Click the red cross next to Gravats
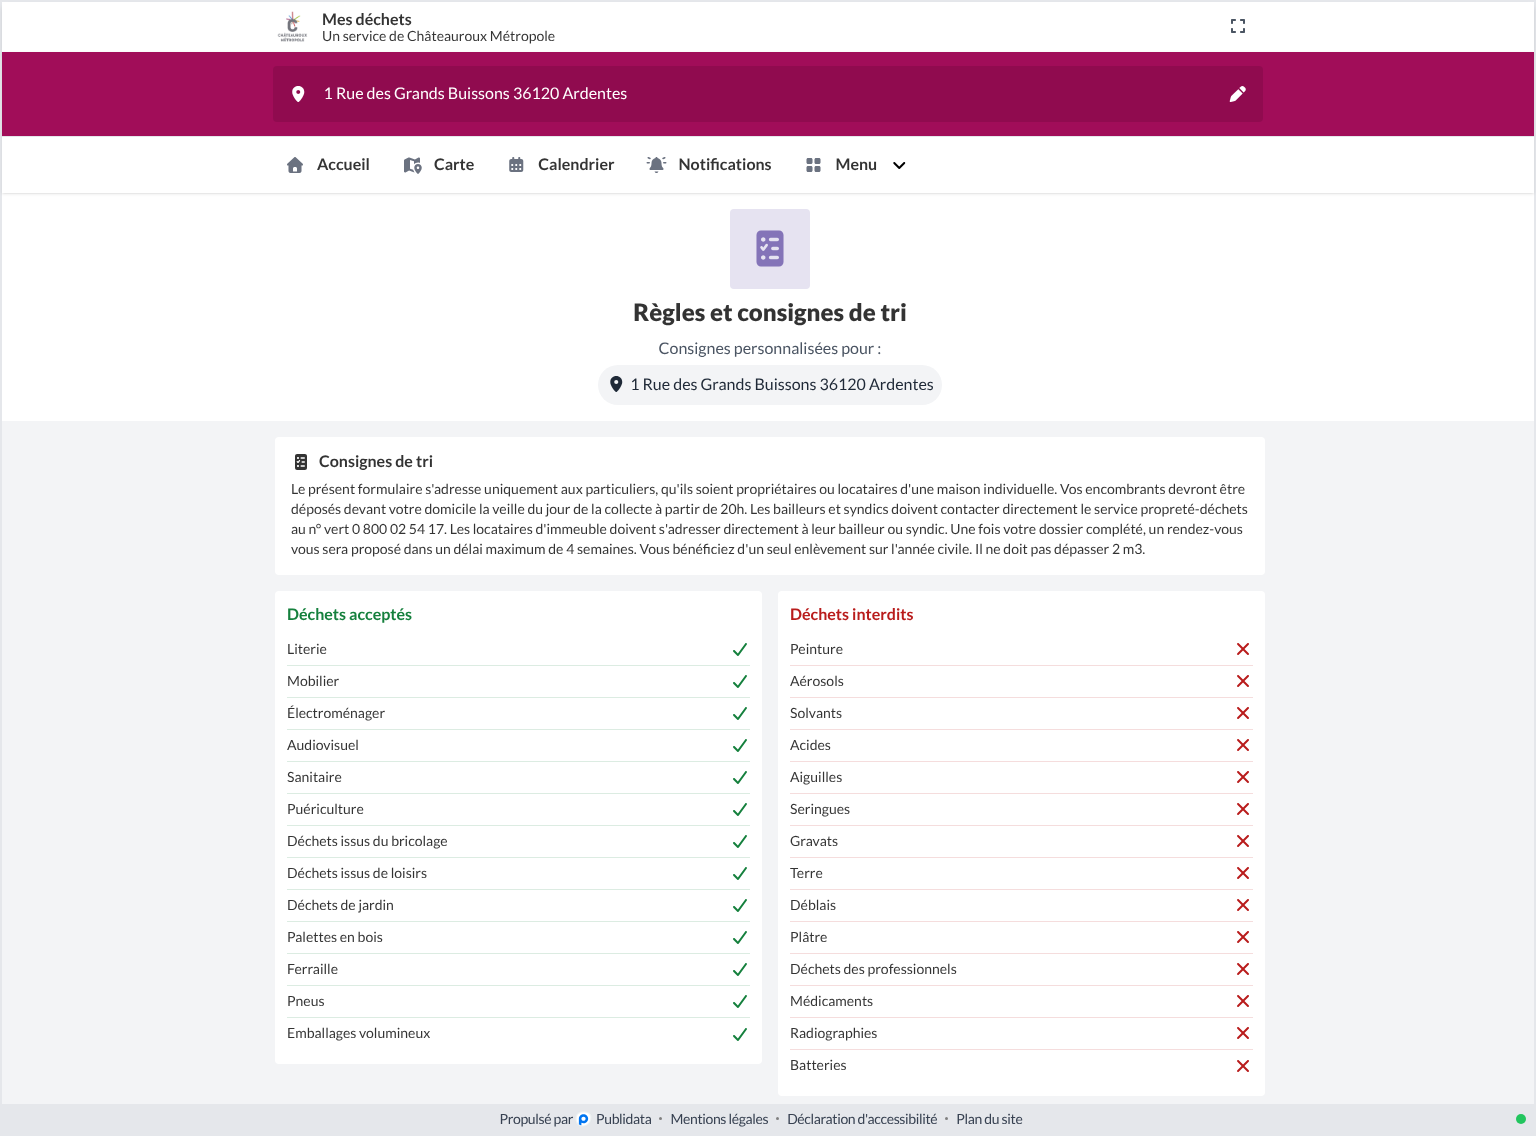 (1243, 841)
